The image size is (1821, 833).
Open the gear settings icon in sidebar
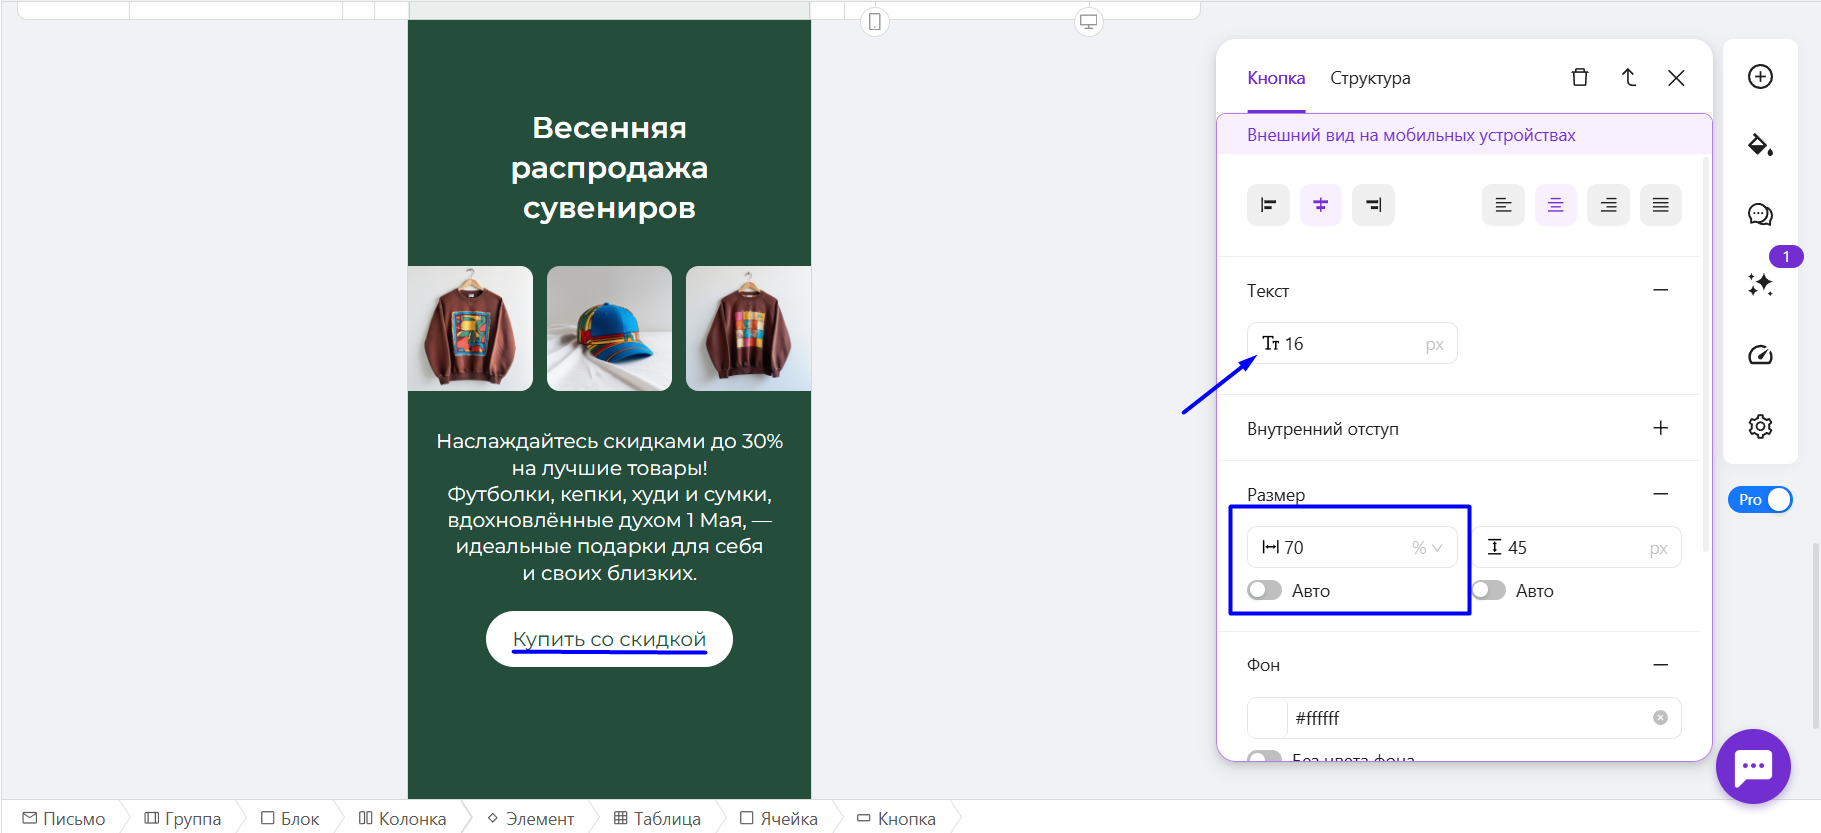click(x=1760, y=427)
